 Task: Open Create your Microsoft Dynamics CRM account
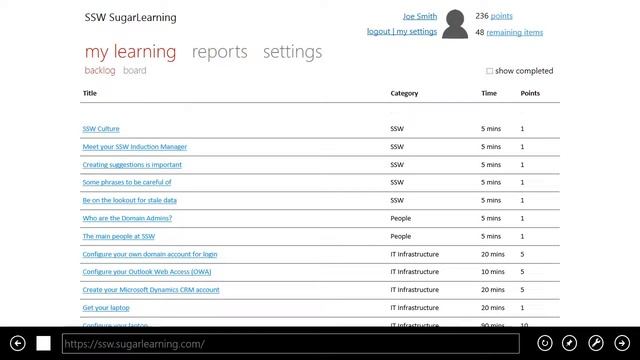click(151, 289)
